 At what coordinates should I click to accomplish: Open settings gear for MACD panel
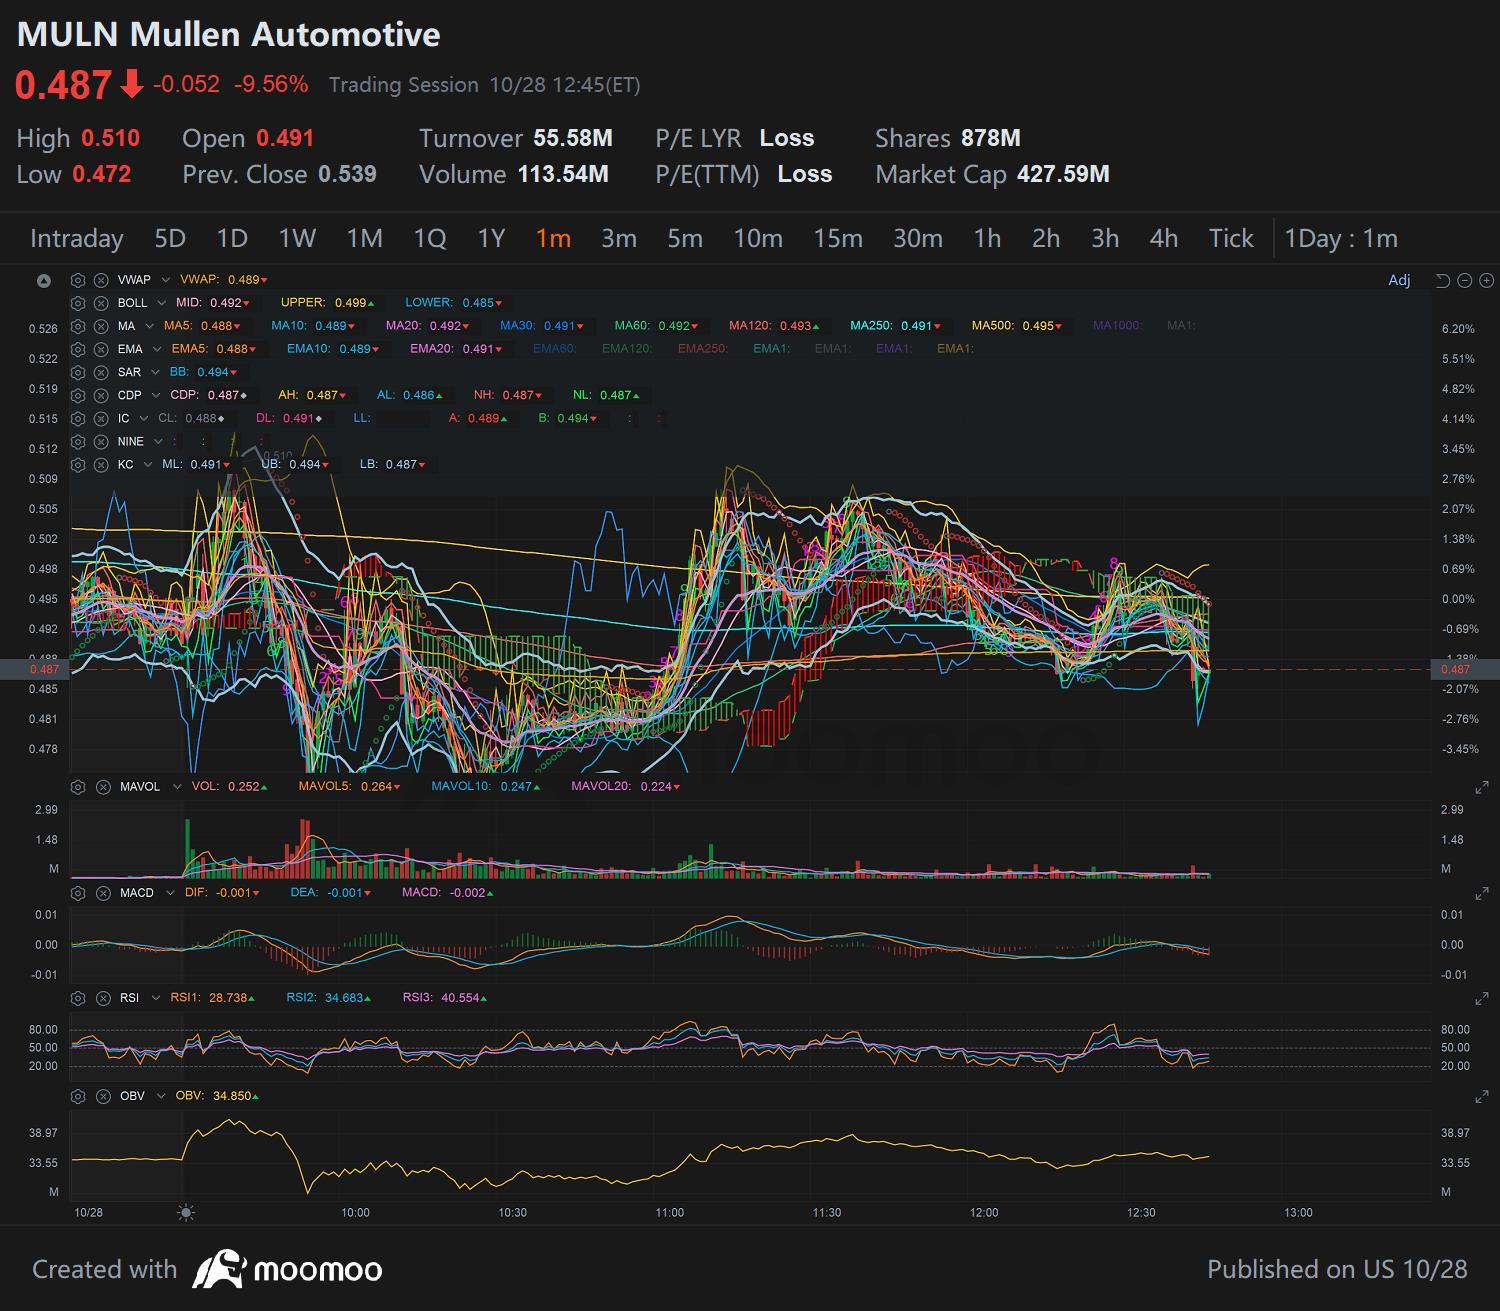point(79,893)
